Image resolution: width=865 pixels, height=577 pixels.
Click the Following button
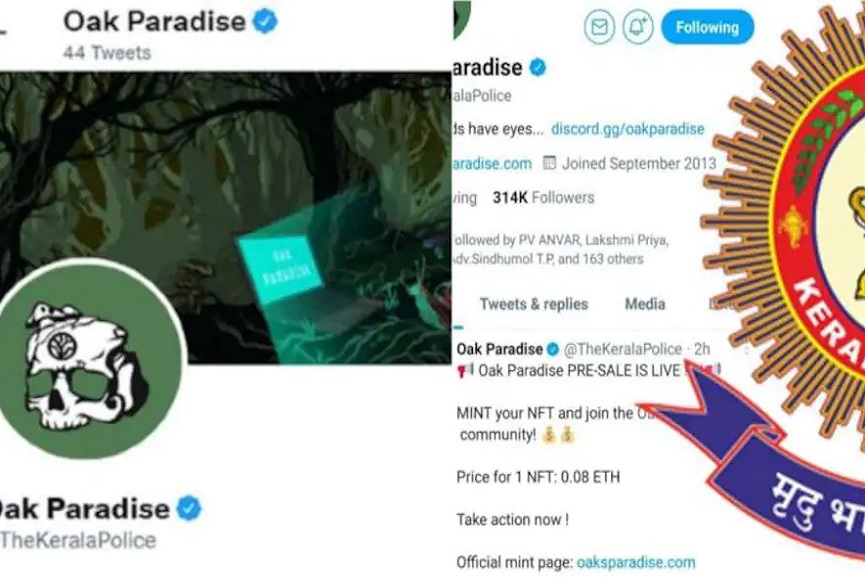pos(707,27)
